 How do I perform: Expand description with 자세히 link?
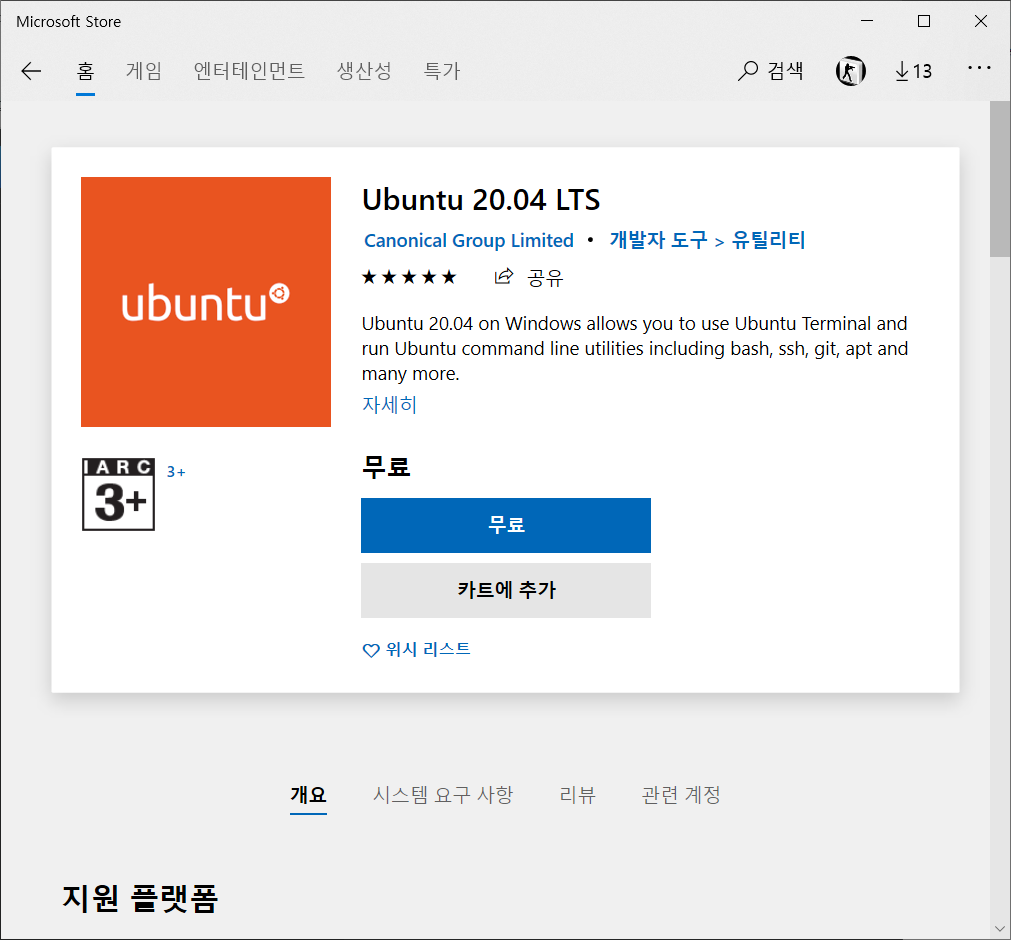click(x=389, y=404)
